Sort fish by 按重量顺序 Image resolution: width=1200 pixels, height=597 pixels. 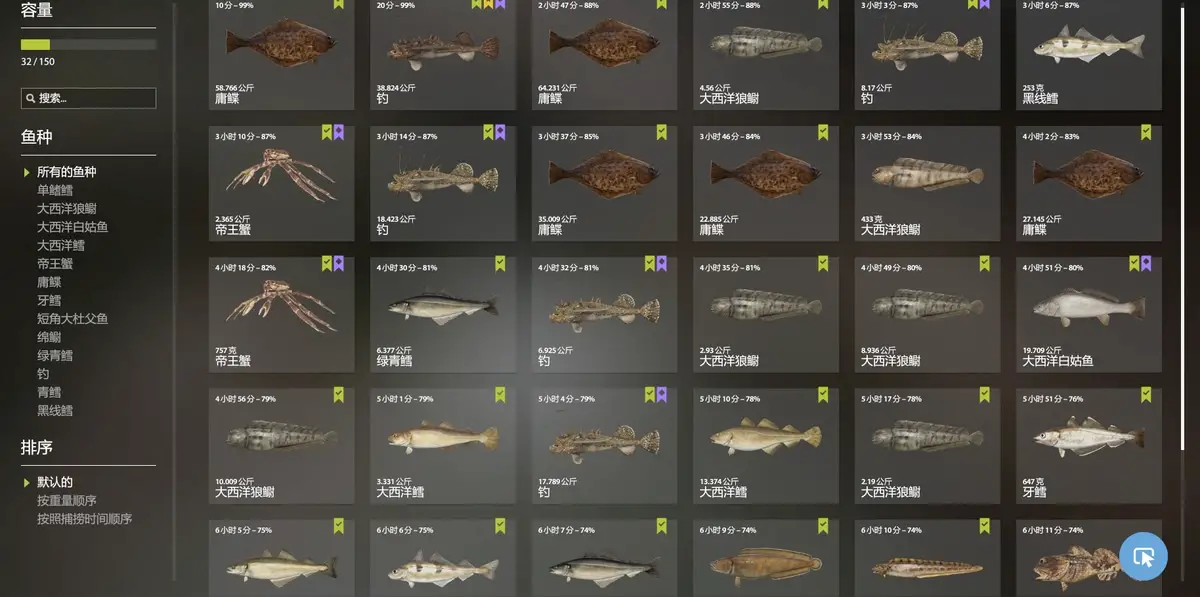point(67,500)
